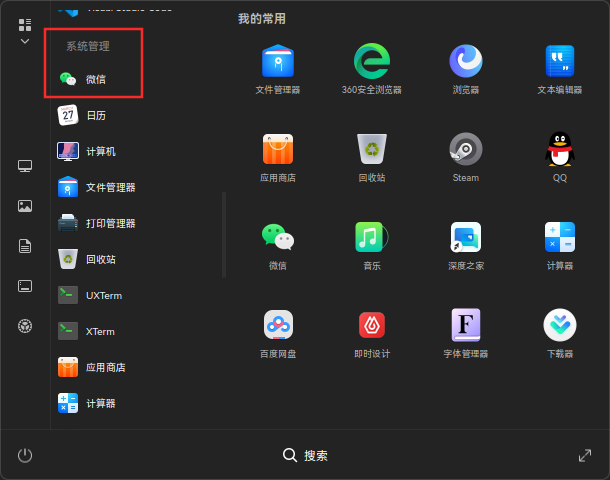Viewport: 610px width, 480px height.
Task: Launch 文本编辑器 from the grid
Action: 559,68
